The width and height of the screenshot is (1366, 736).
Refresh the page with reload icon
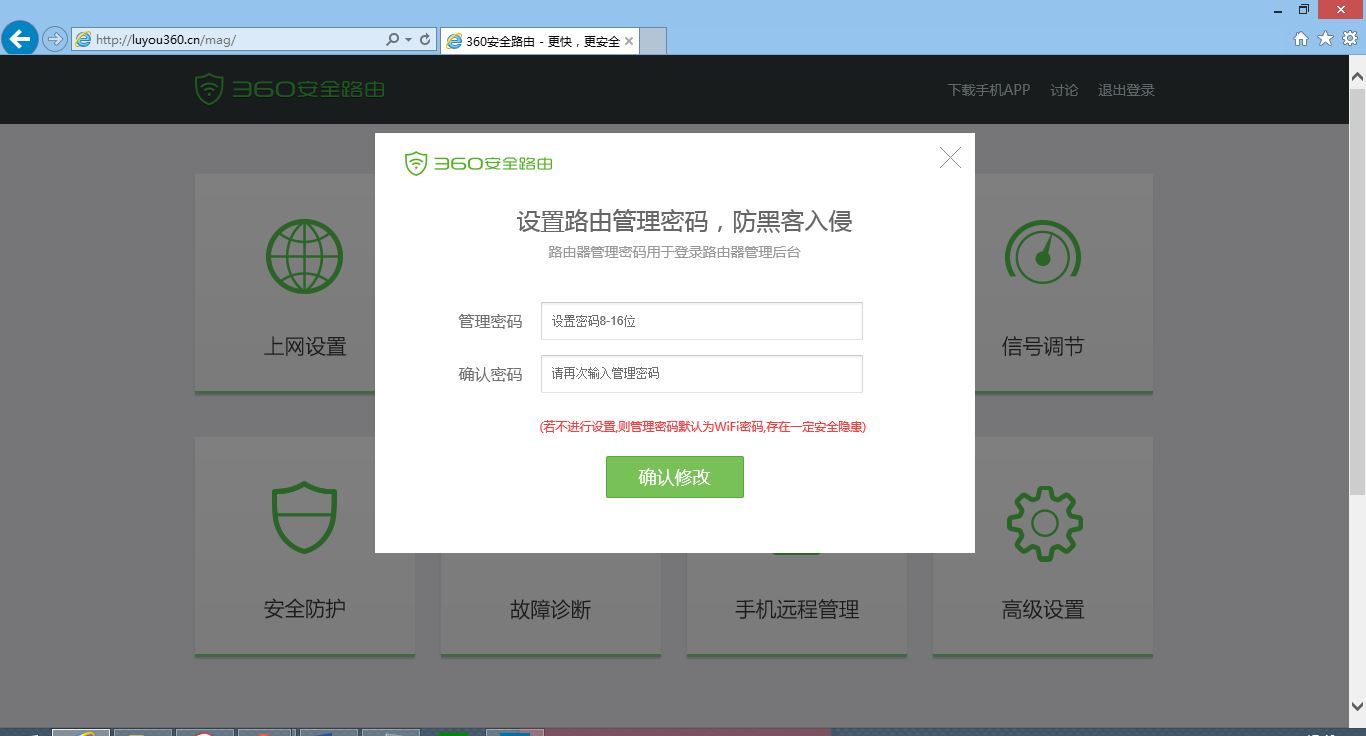425,40
